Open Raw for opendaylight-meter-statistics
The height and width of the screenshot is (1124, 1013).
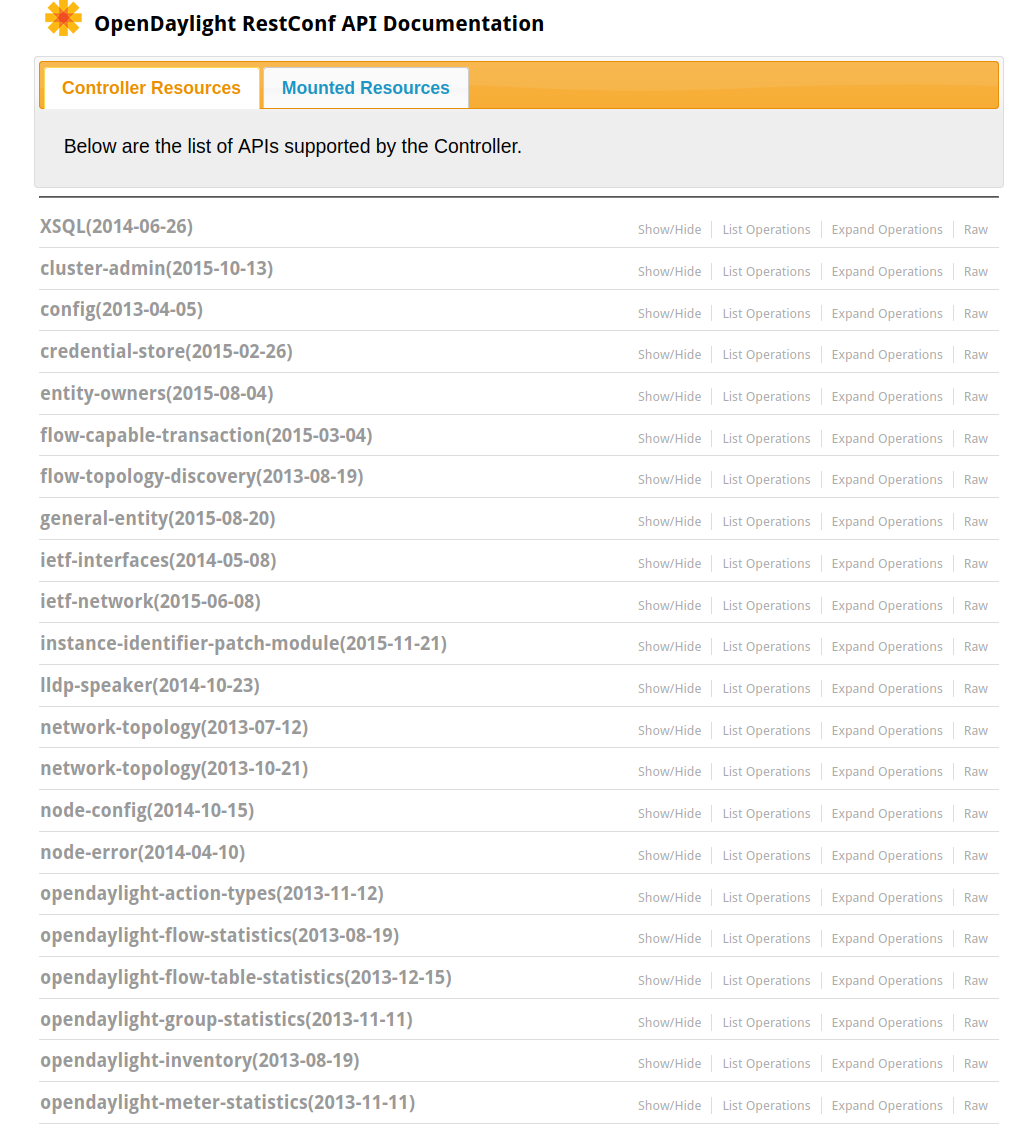click(976, 1106)
